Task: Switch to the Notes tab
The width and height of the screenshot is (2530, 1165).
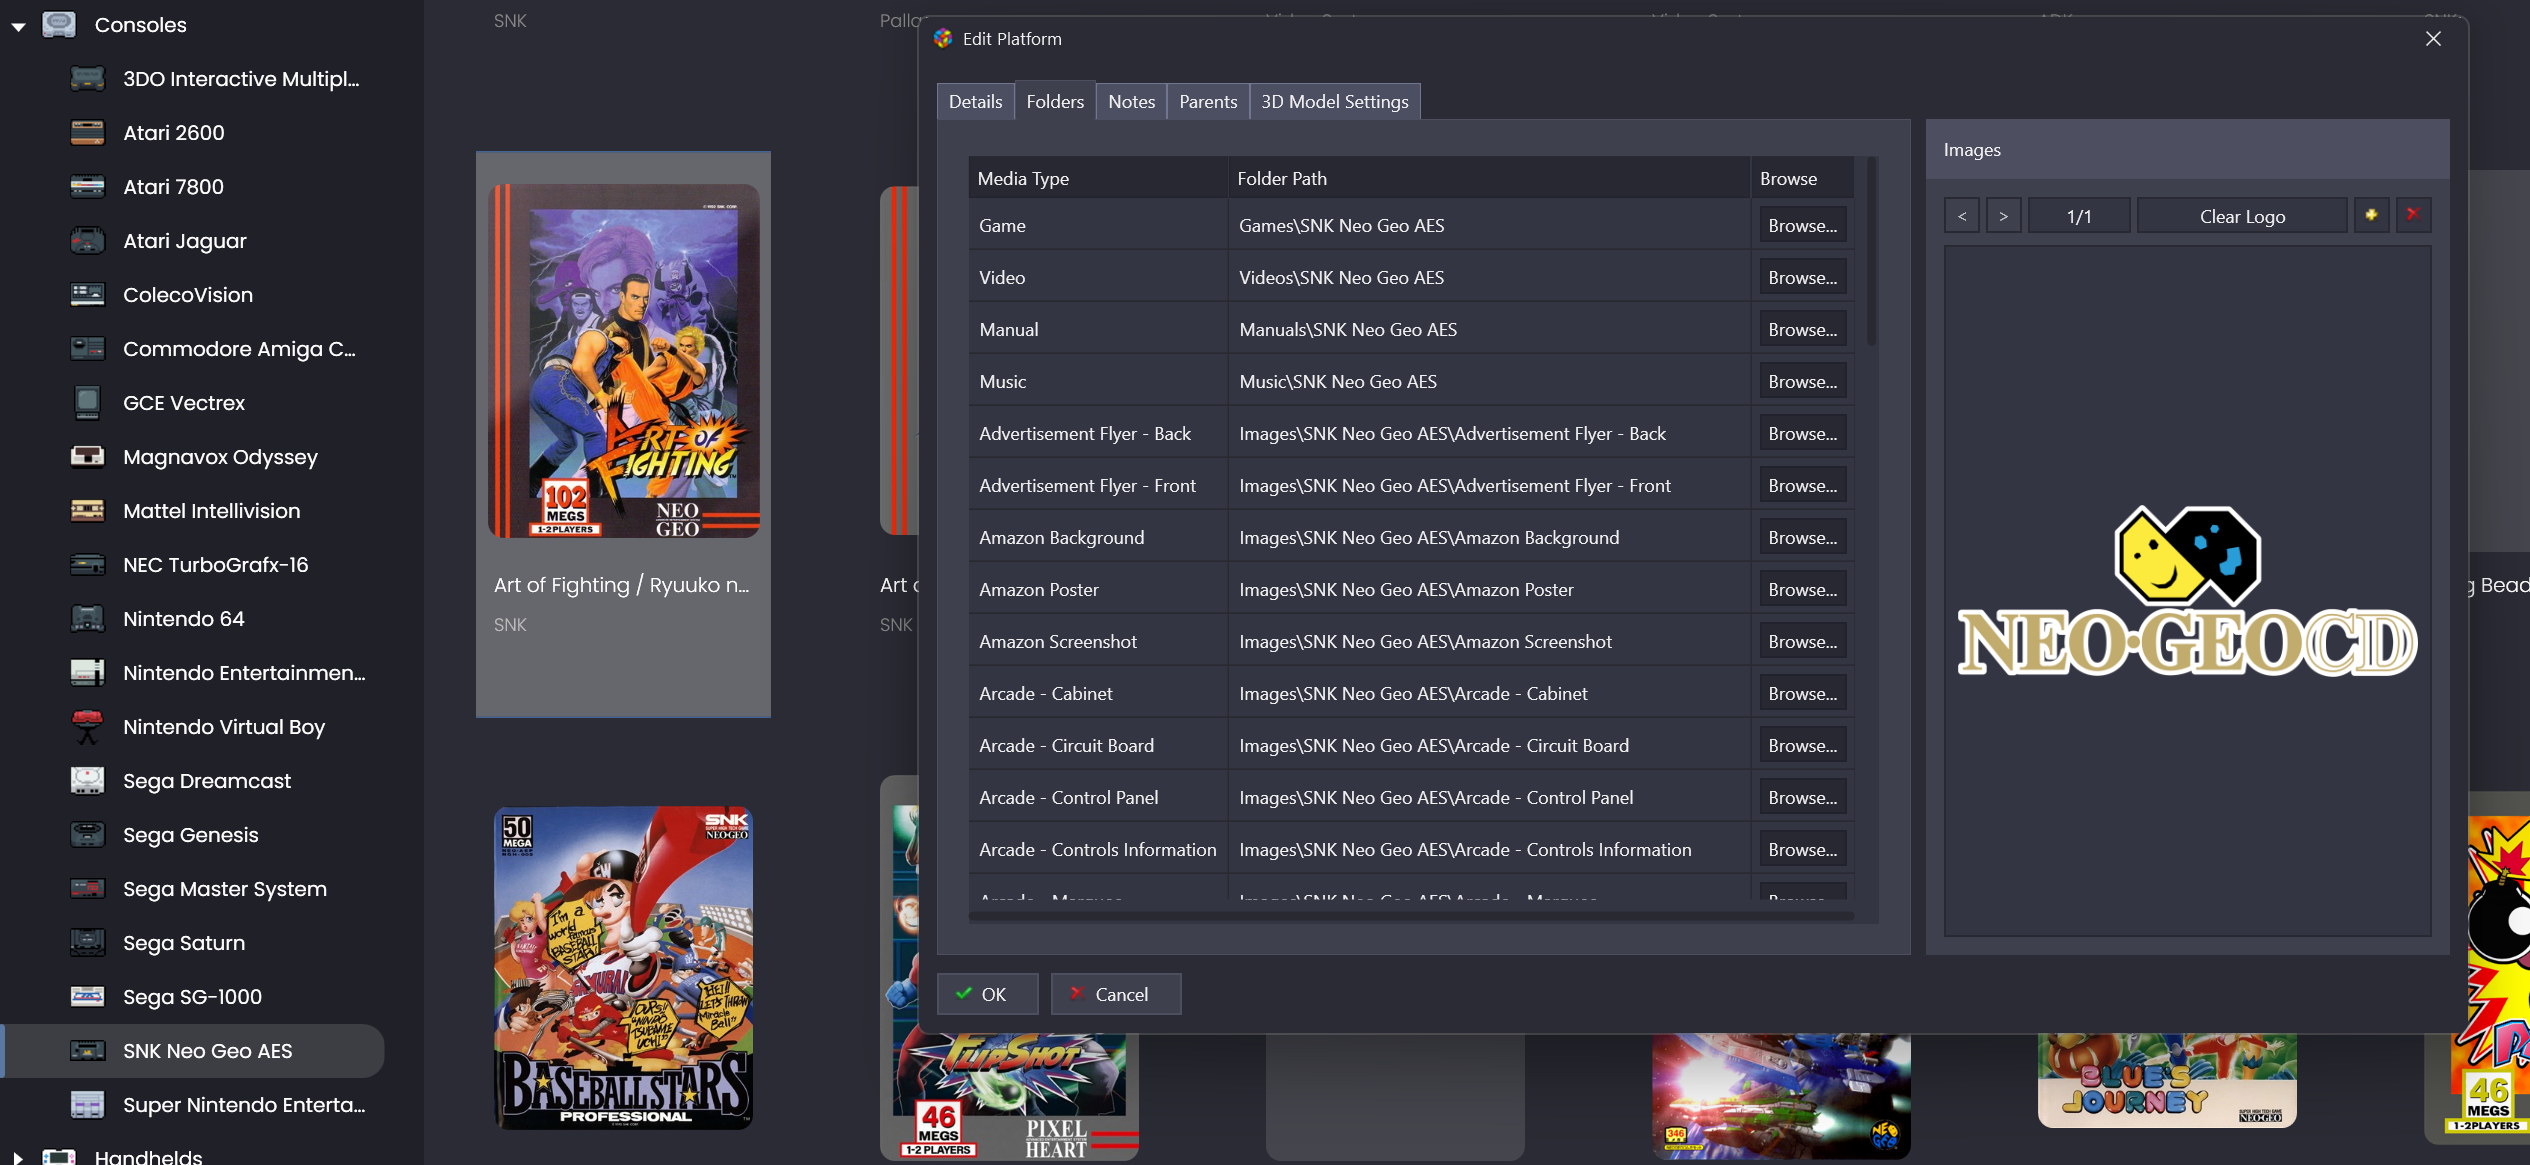Action: point(1131,101)
